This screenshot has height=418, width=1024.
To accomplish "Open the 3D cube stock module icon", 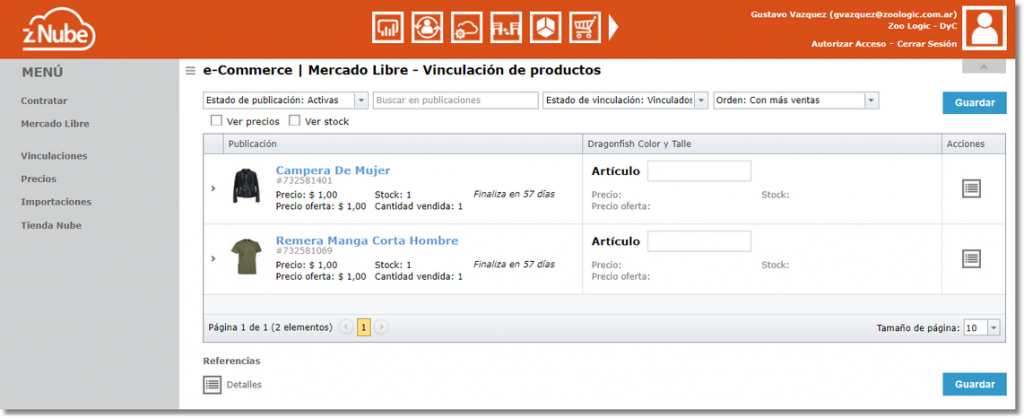I will click(x=545, y=27).
